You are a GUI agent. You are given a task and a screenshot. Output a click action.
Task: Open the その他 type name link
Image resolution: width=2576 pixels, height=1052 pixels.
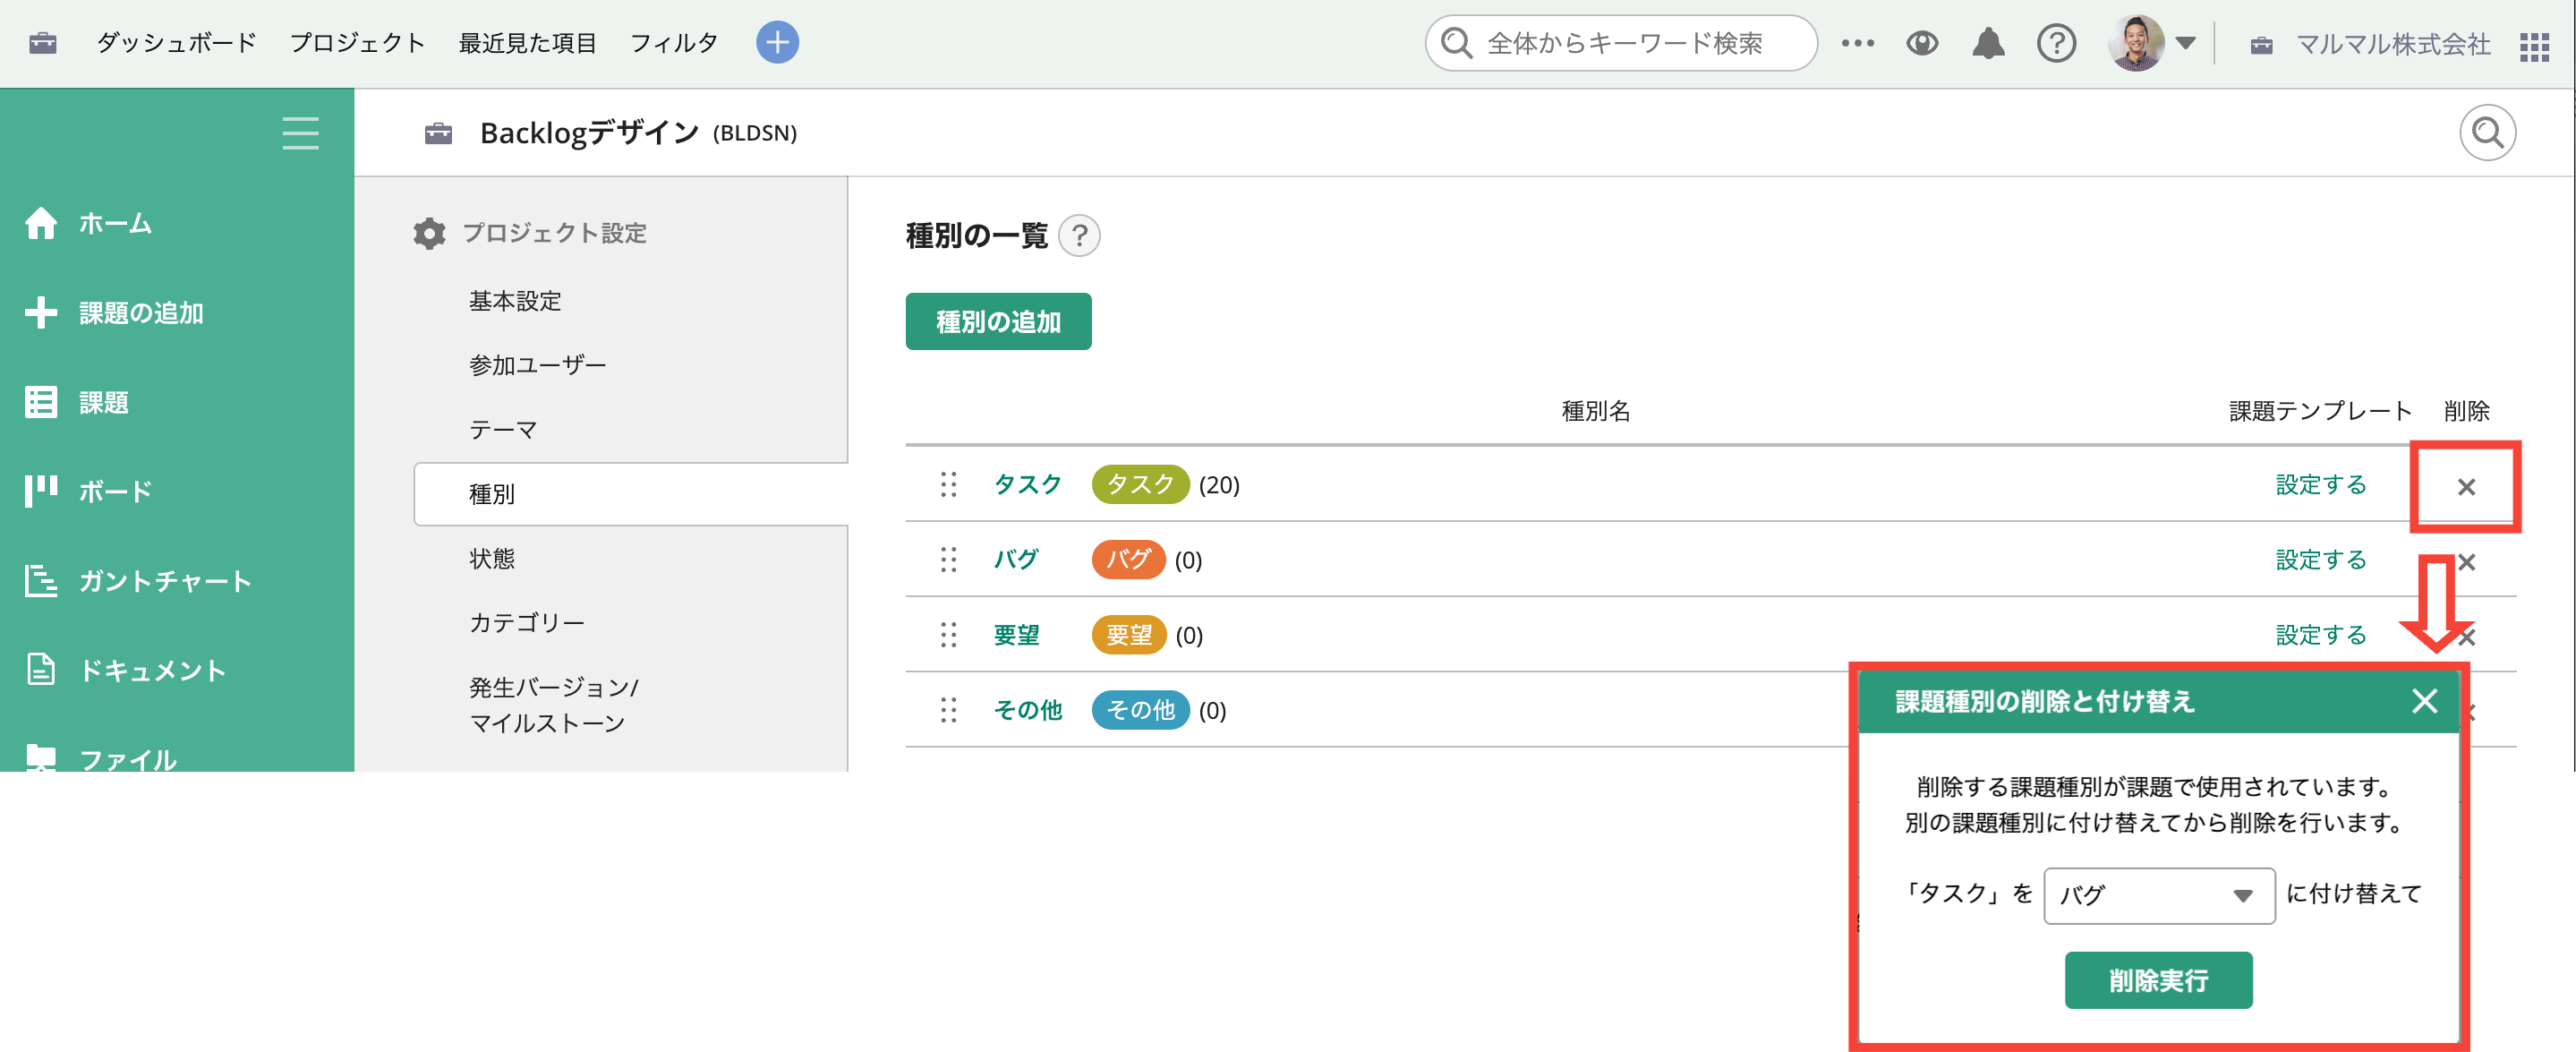[x=1027, y=710]
